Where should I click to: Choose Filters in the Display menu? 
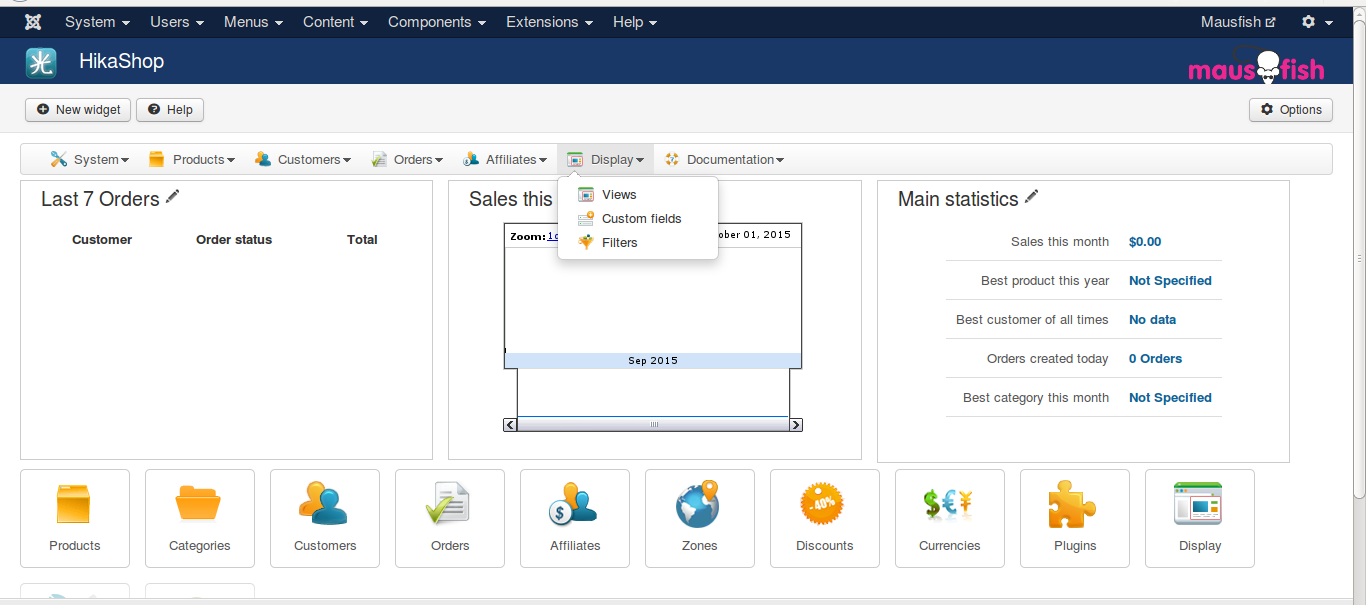click(x=619, y=243)
